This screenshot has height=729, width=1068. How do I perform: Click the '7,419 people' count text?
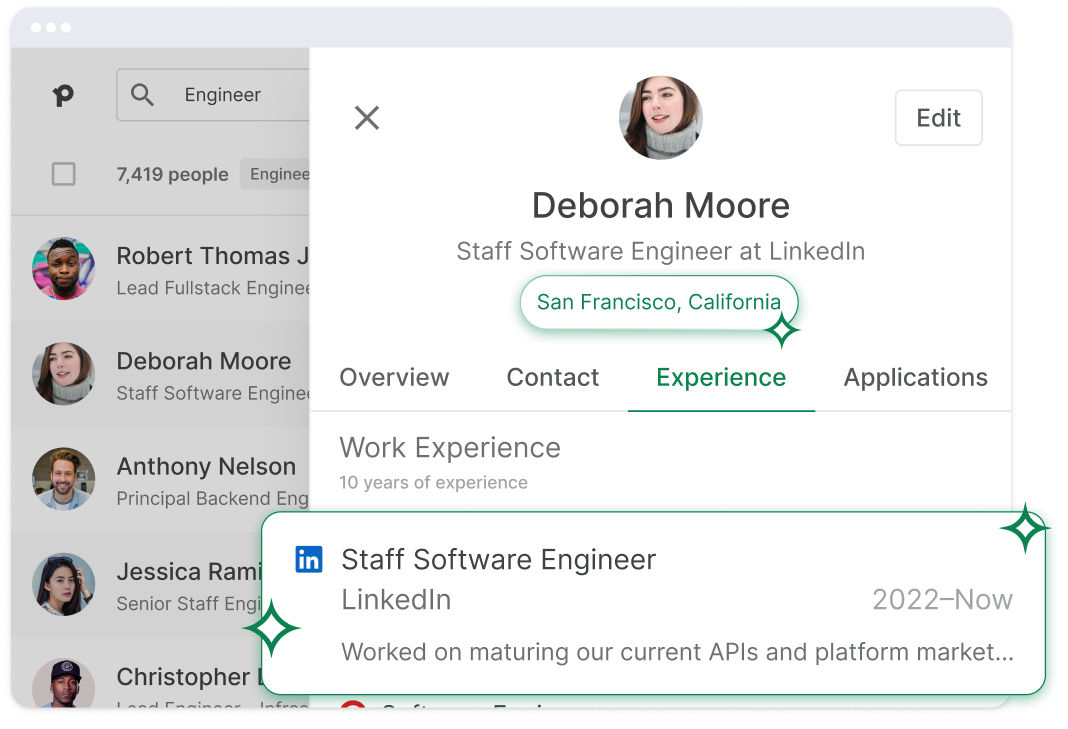pos(172,174)
